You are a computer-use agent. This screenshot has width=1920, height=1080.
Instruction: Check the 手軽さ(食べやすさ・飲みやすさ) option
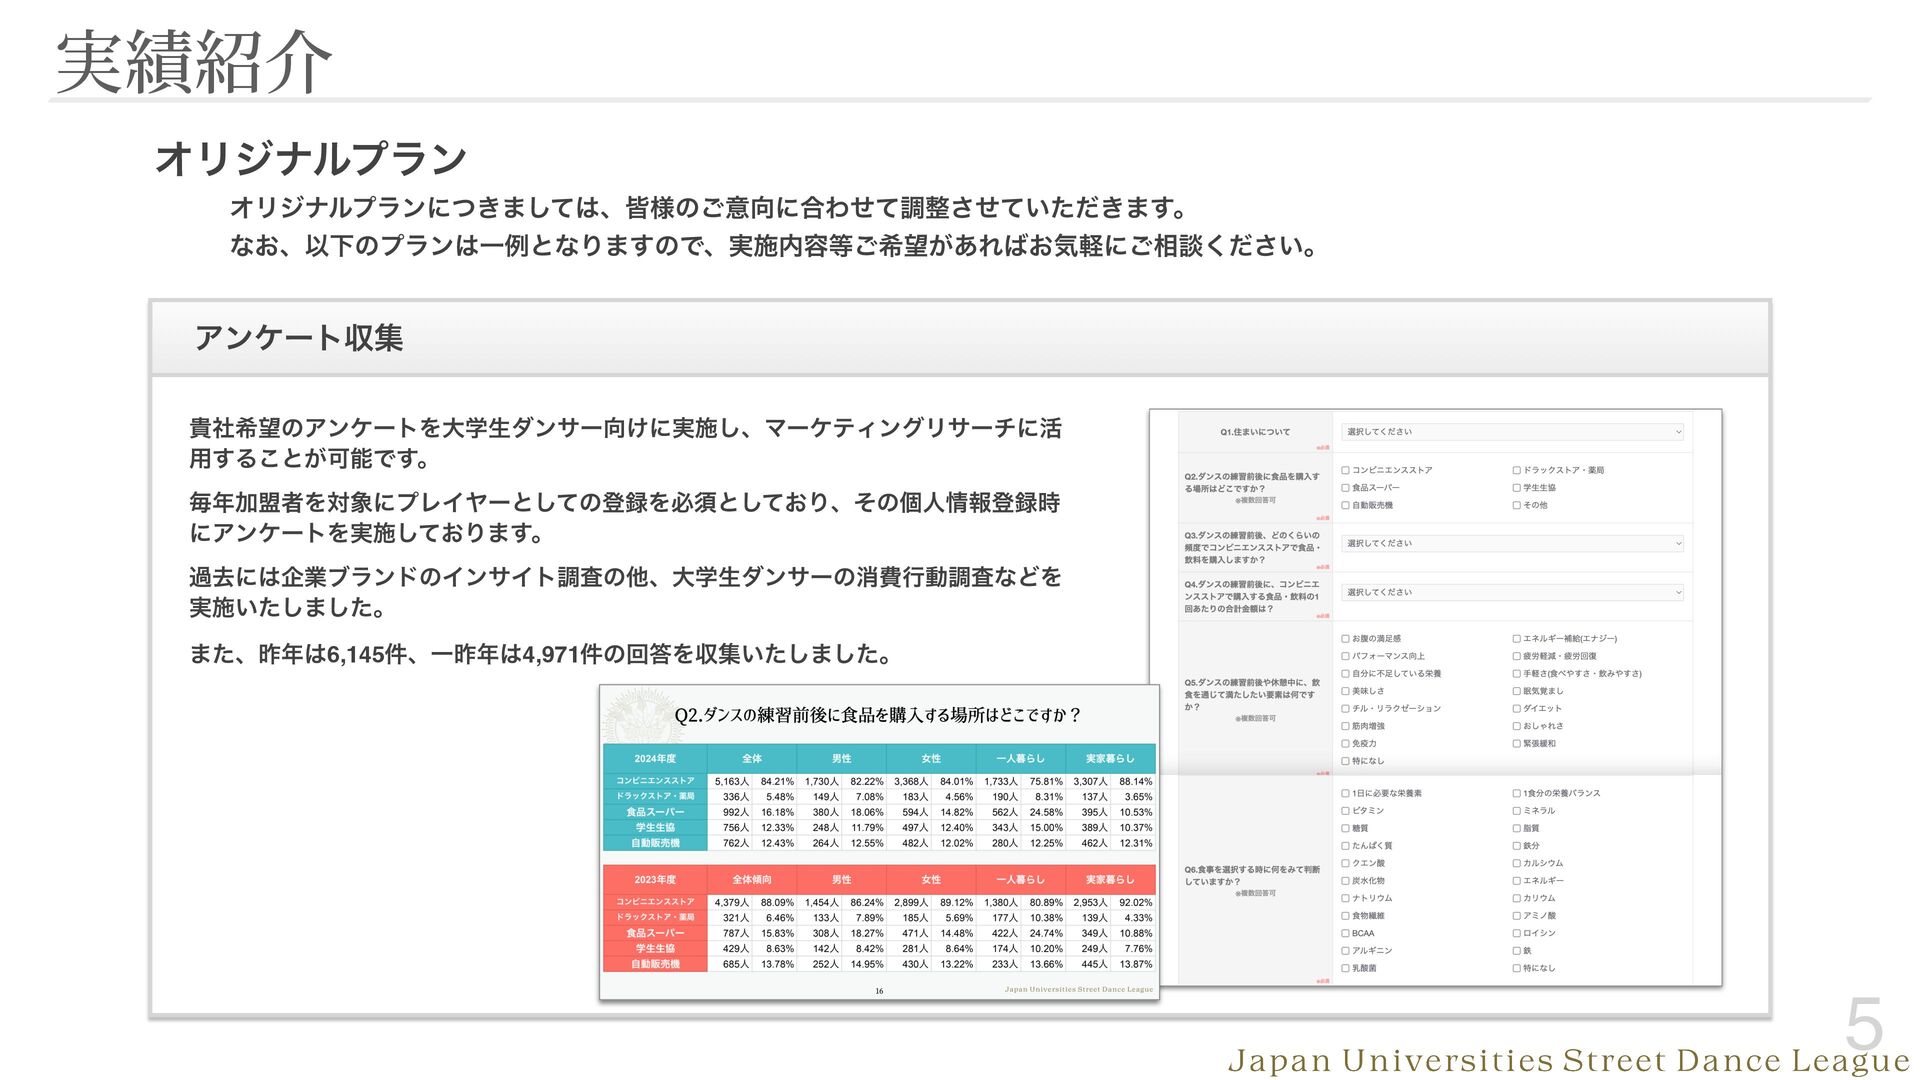[1517, 674]
